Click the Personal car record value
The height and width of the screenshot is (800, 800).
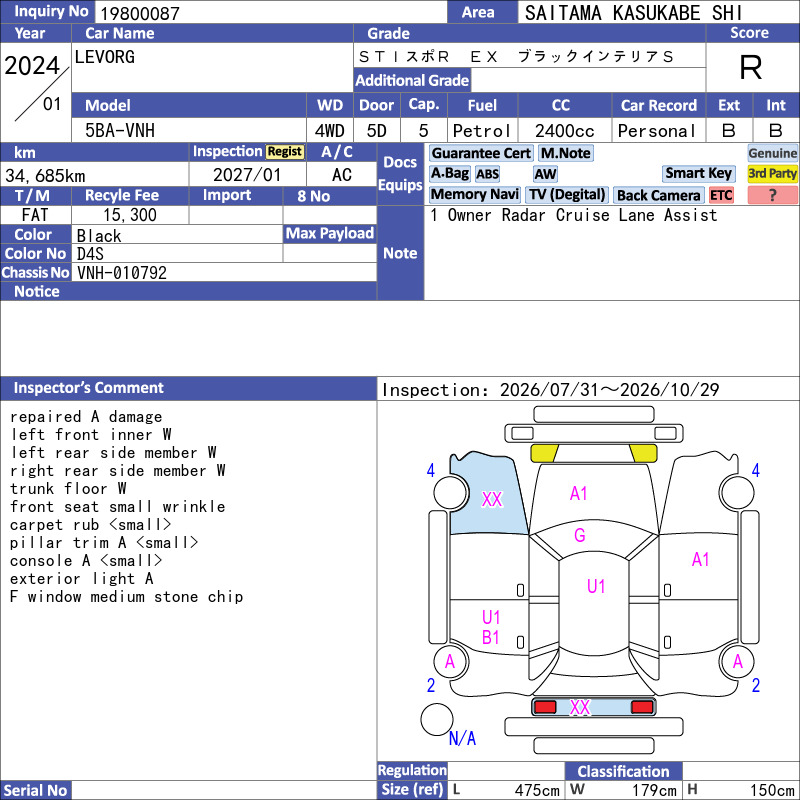click(657, 131)
